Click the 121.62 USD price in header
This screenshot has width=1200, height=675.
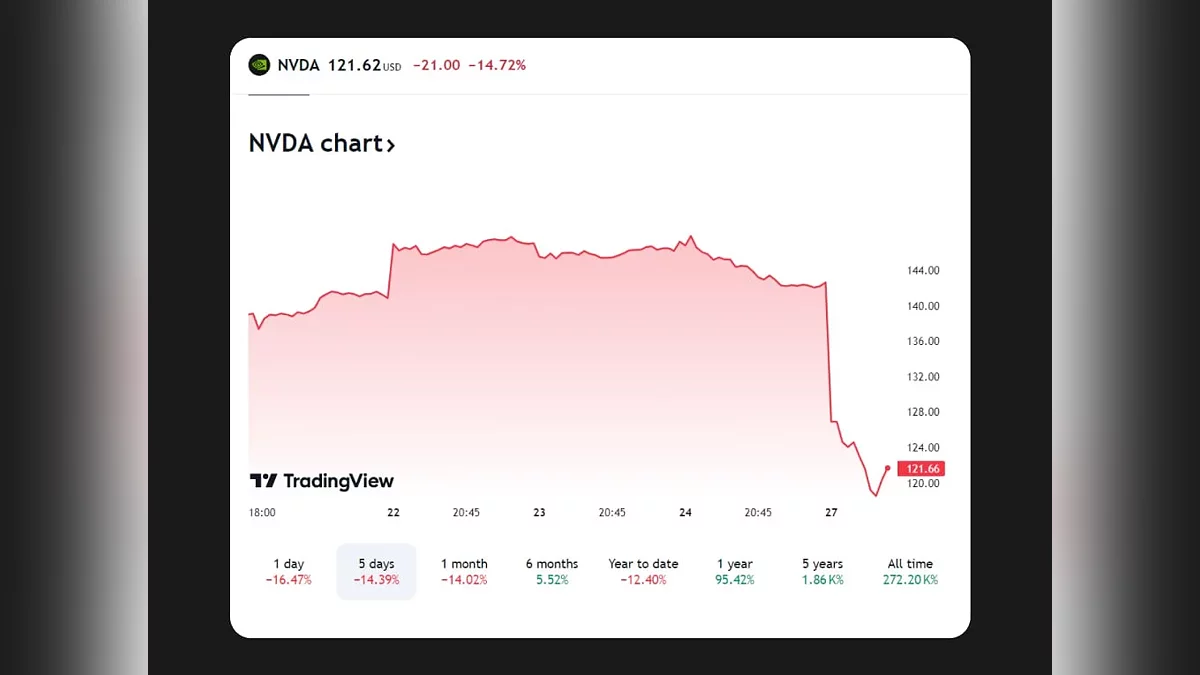click(364, 65)
